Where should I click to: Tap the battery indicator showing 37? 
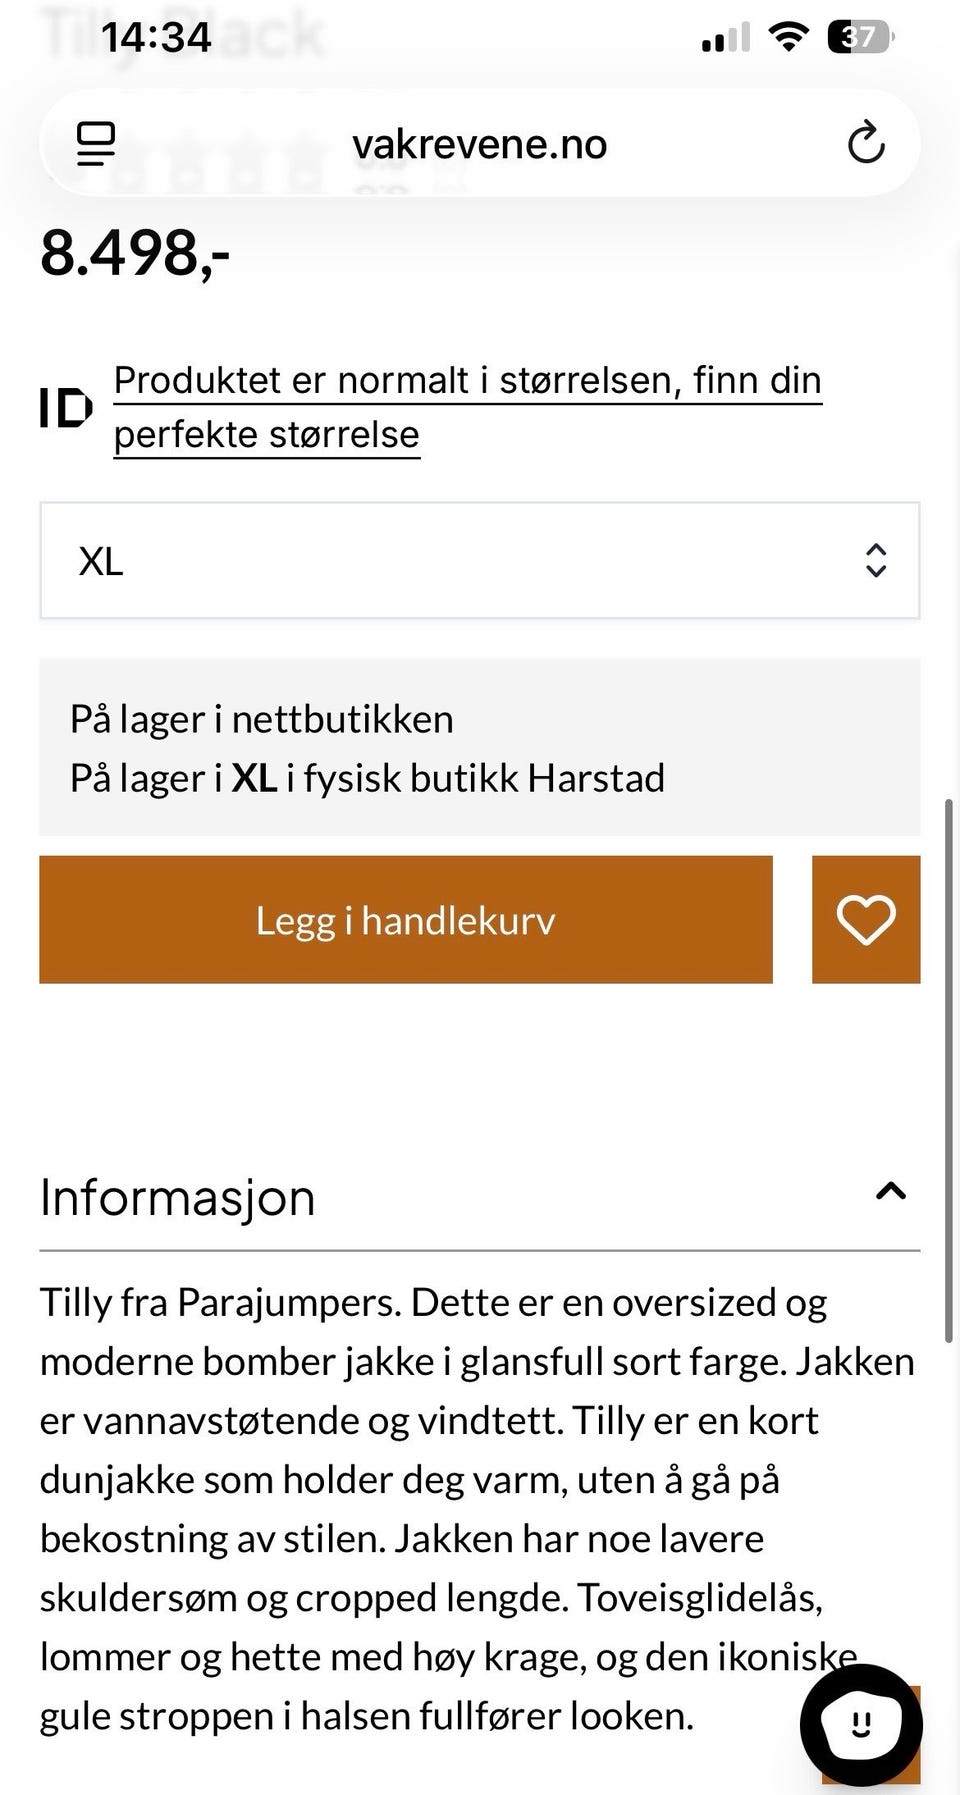tap(860, 38)
